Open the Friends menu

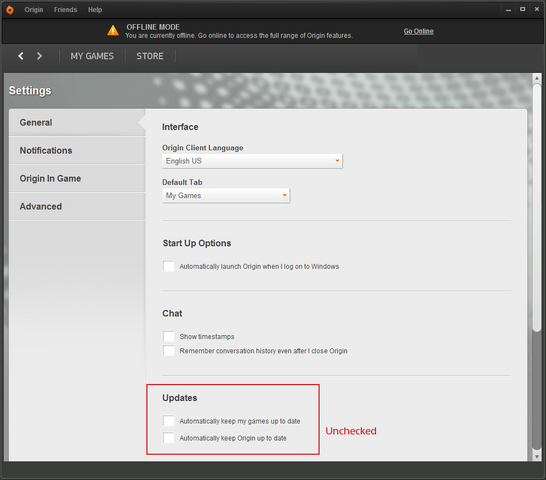(65, 10)
